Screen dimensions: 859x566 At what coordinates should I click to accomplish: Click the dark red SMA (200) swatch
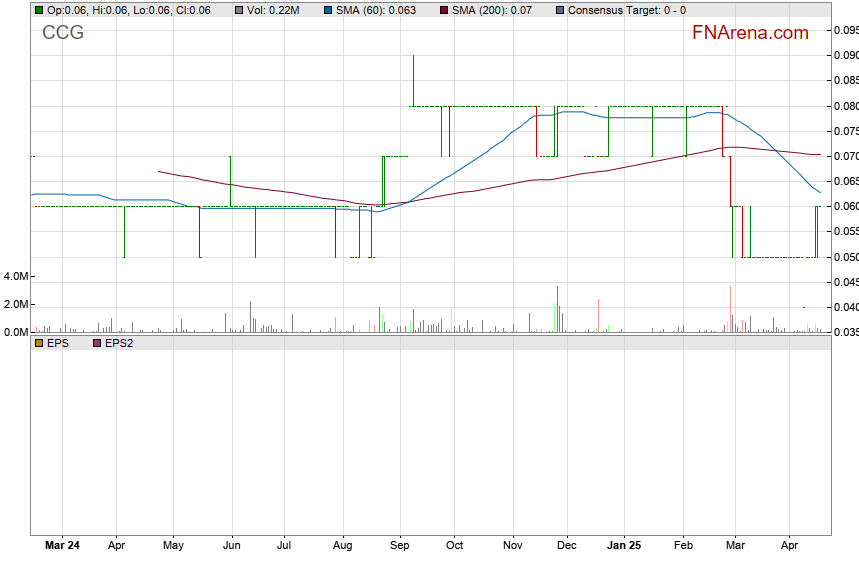443,10
